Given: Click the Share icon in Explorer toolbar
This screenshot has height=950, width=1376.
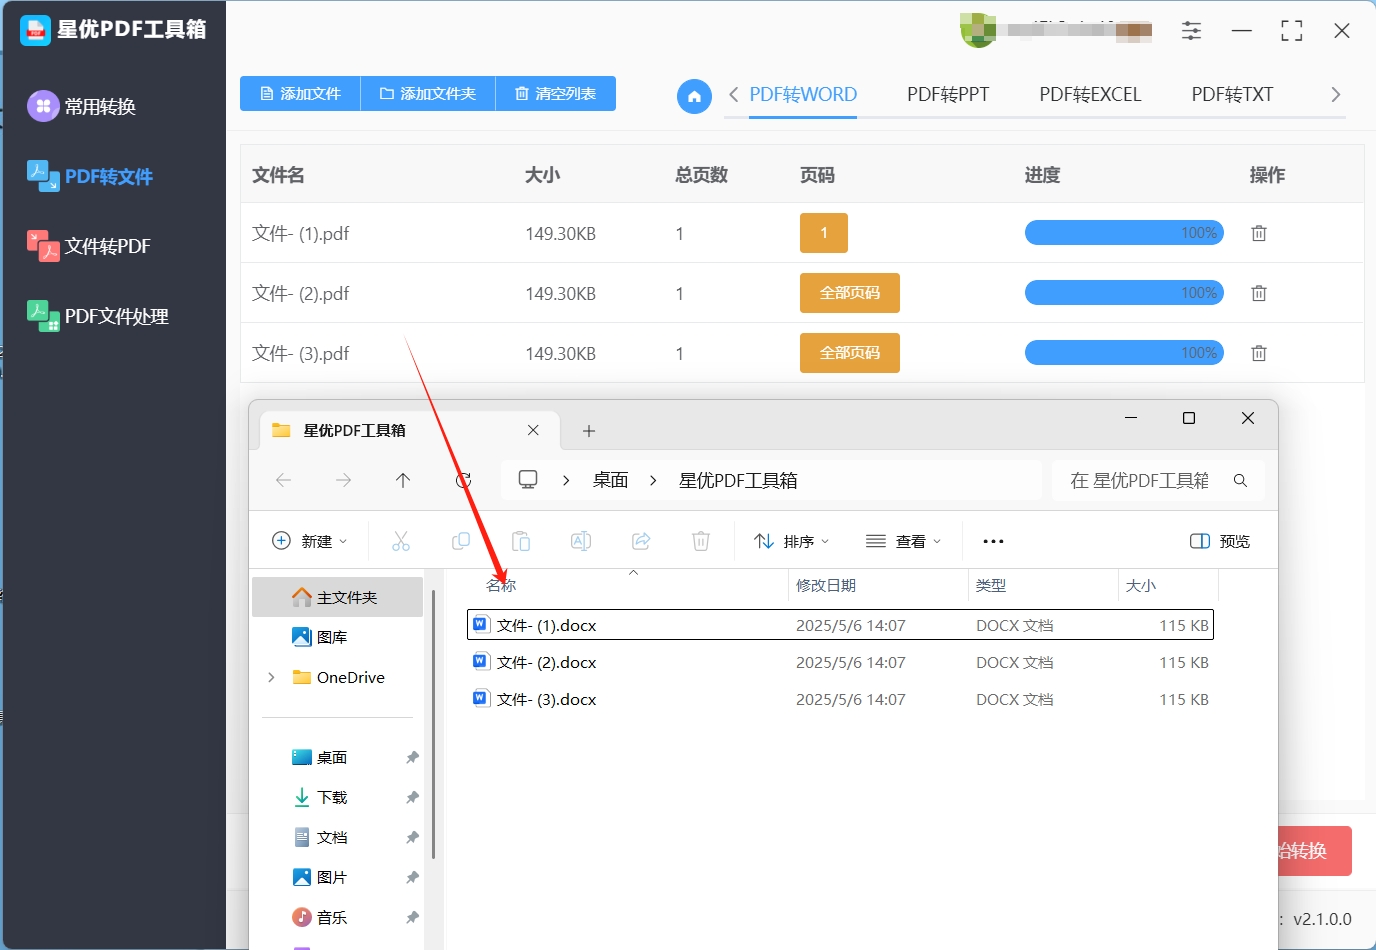Looking at the screenshot, I should click(x=641, y=541).
